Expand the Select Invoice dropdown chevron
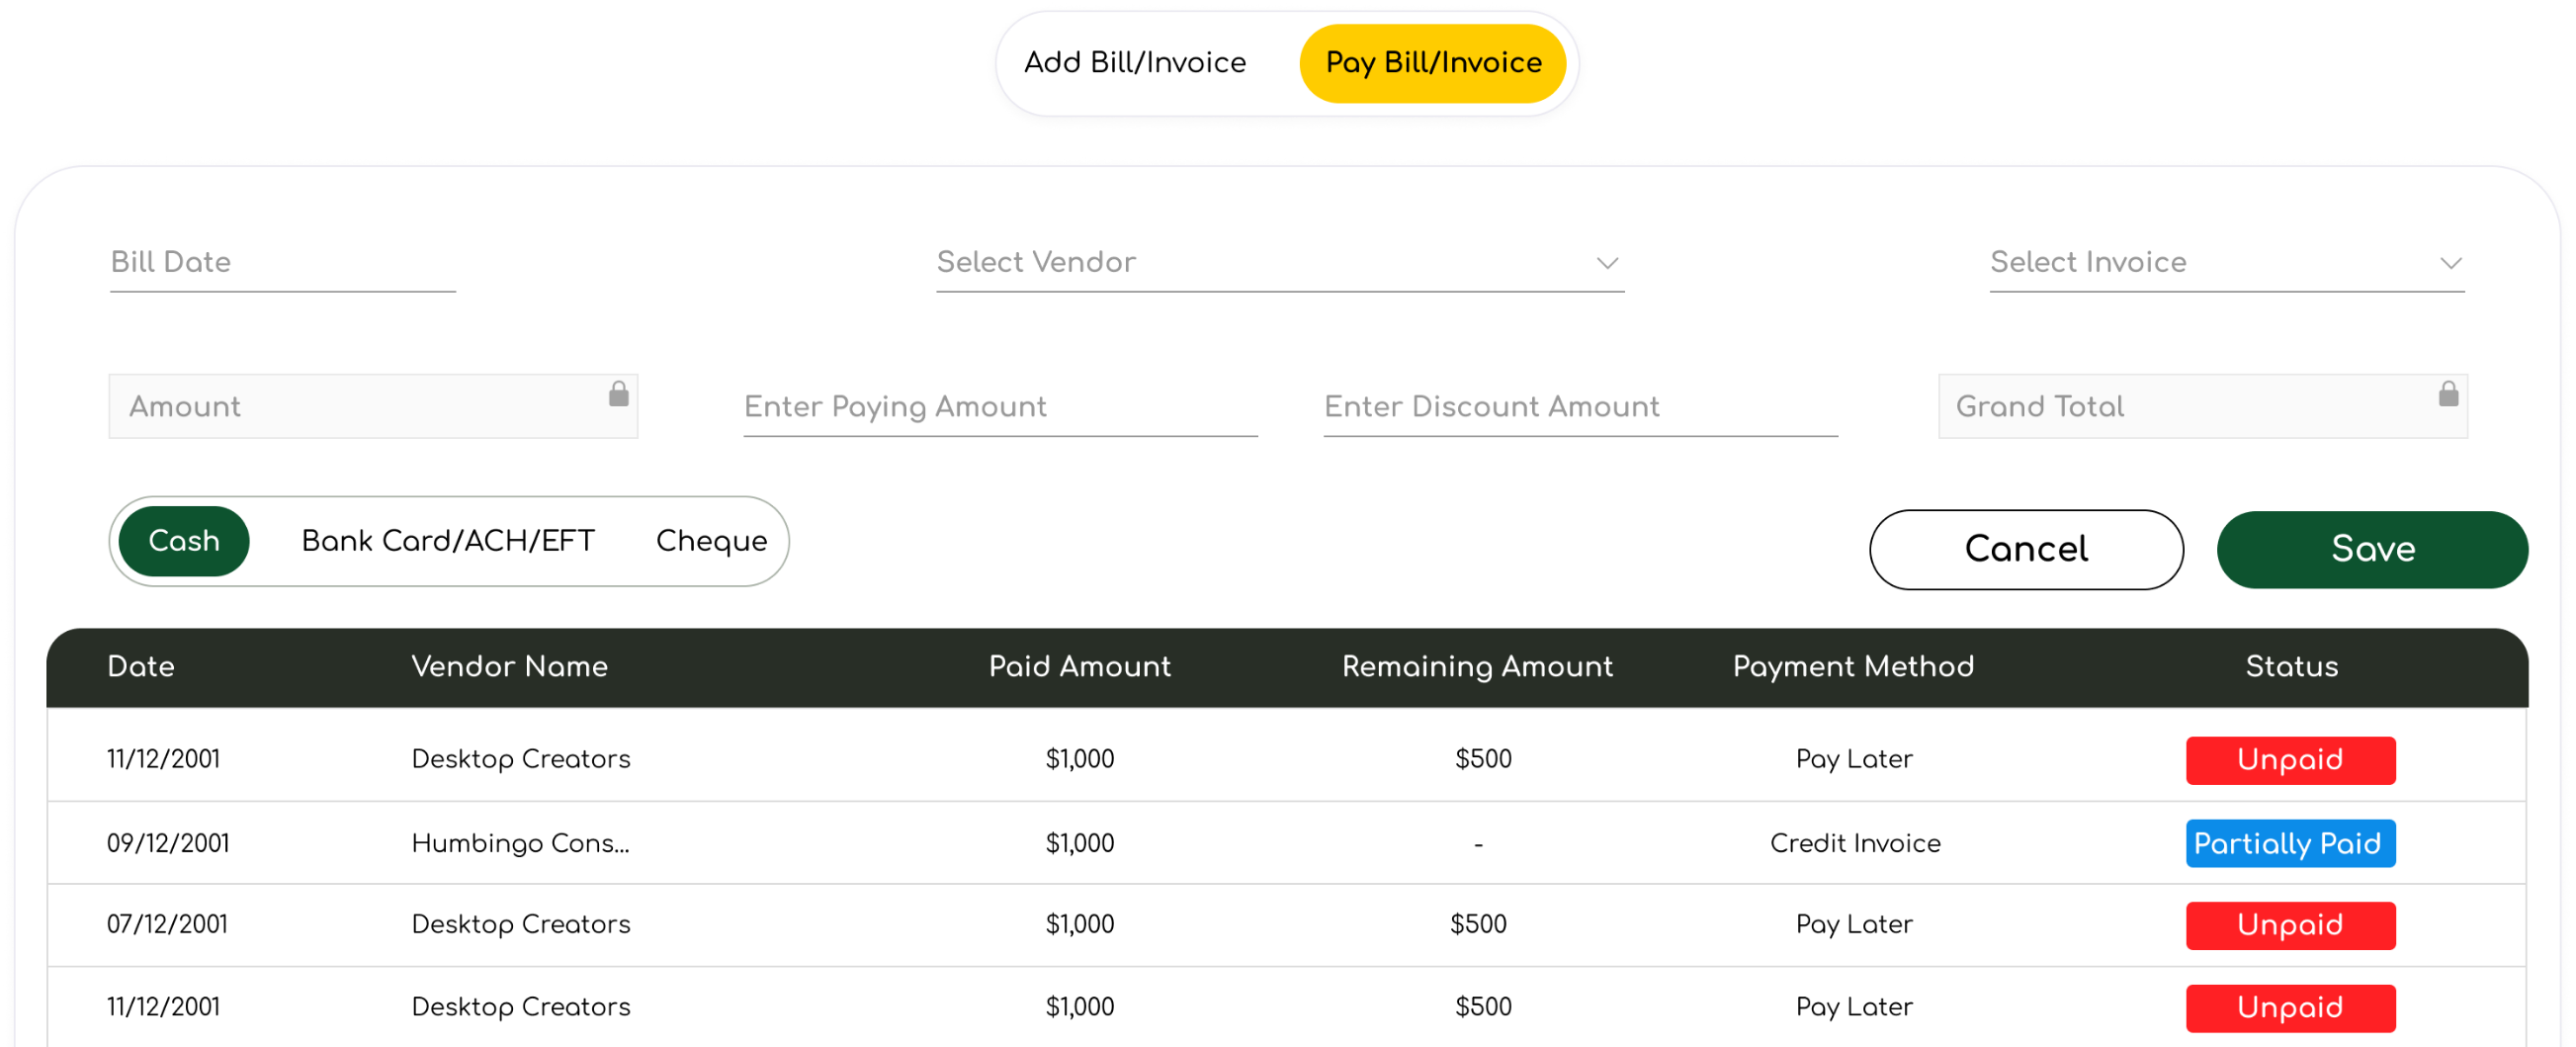Image resolution: width=2576 pixels, height=1047 pixels. coord(2450,263)
